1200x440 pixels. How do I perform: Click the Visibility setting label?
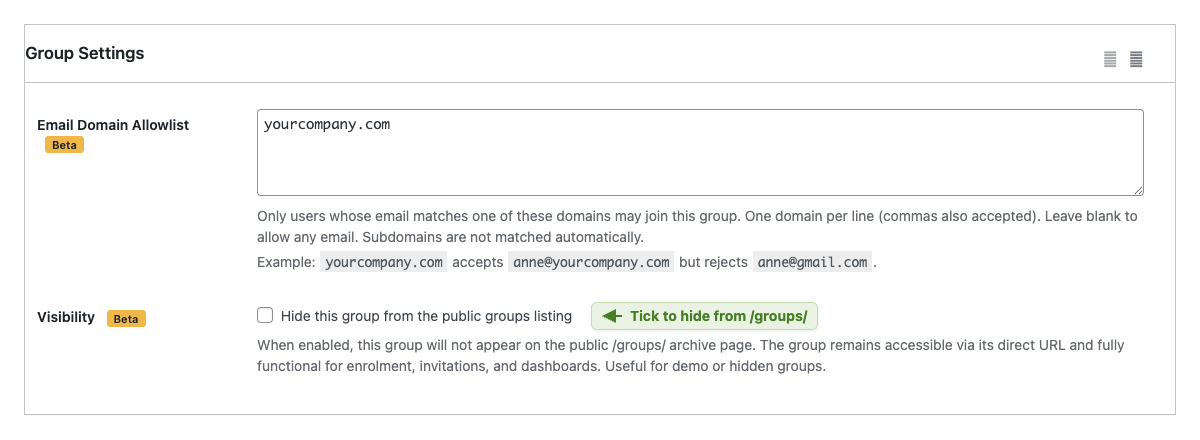[66, 317]
